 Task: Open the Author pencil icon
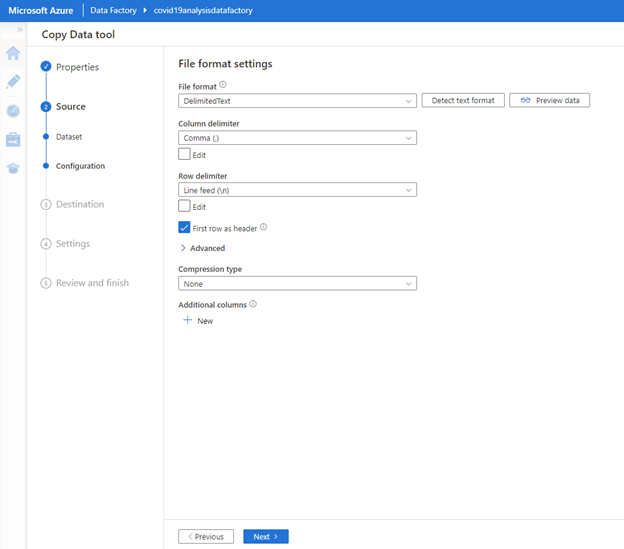(x=13, y=82)
